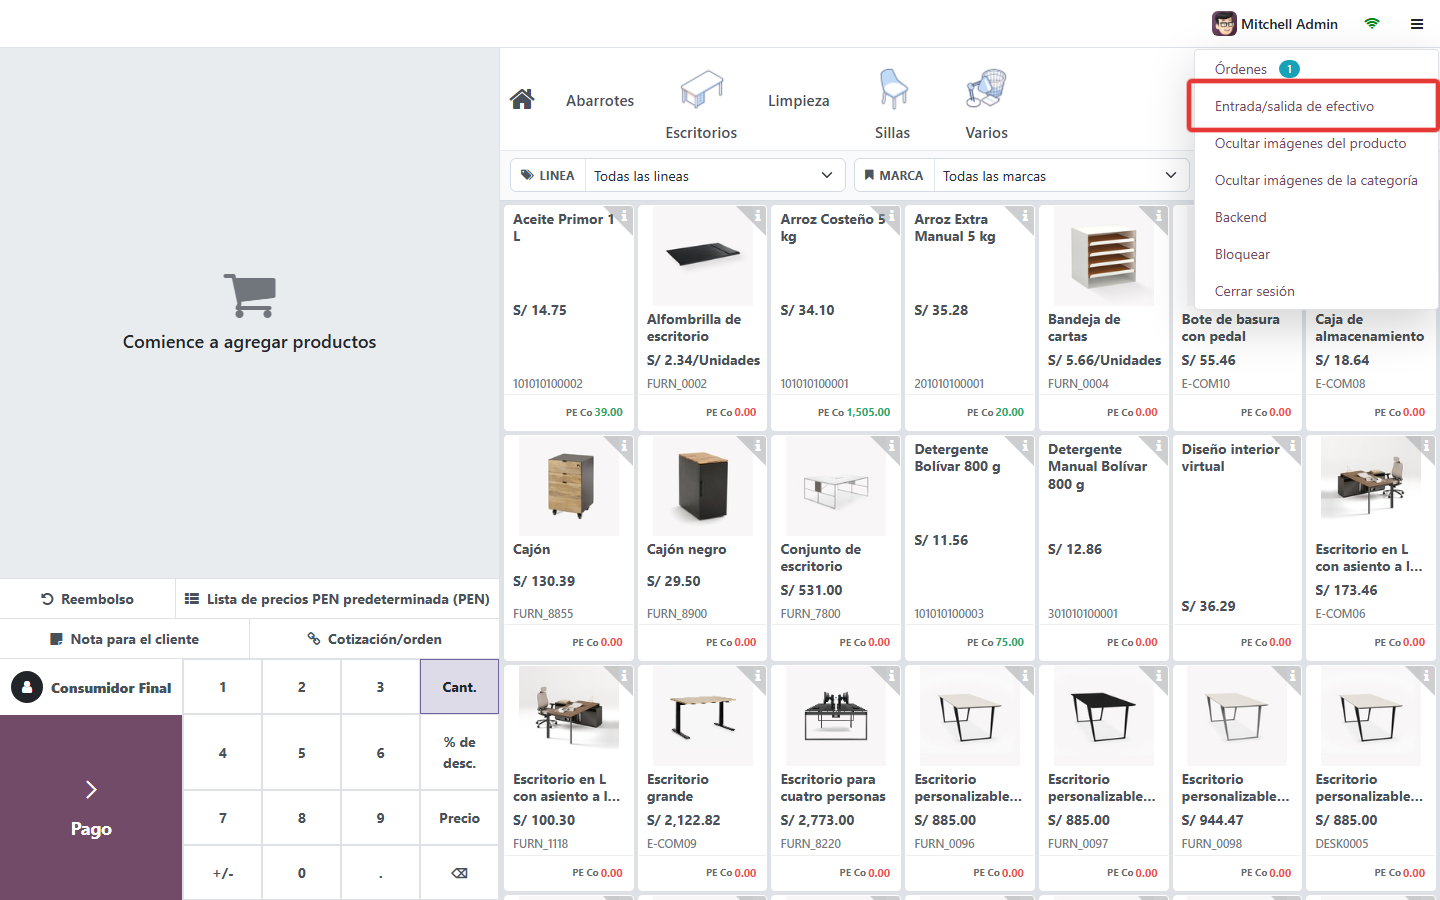Toggle Ocultar imágenes de la categoría

(1316, 180)
